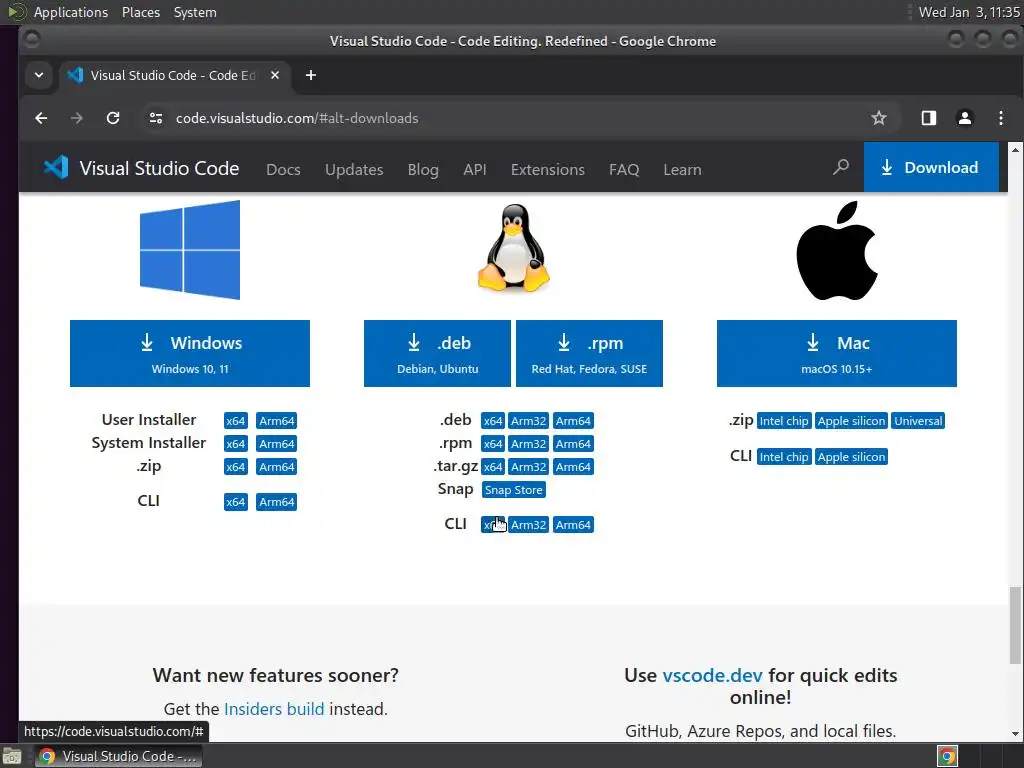Open Chrome's side panel icon
Viewport: 1024px width, 768px height.
(x=929, y=118)
